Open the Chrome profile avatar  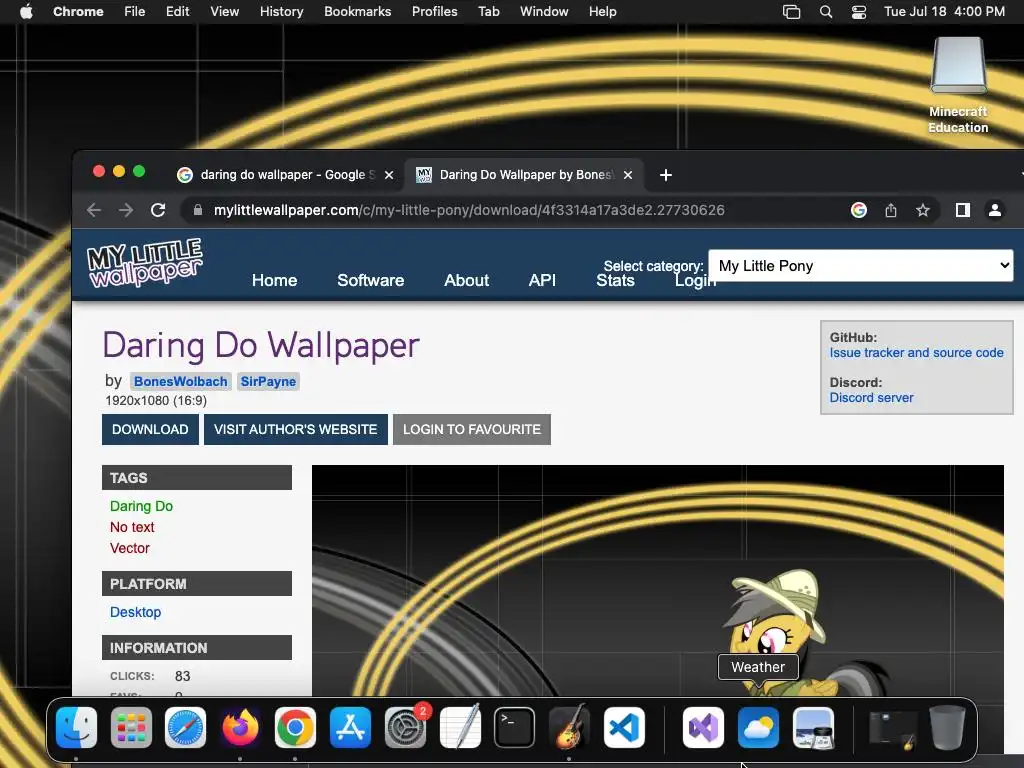[x=995, y=210]
